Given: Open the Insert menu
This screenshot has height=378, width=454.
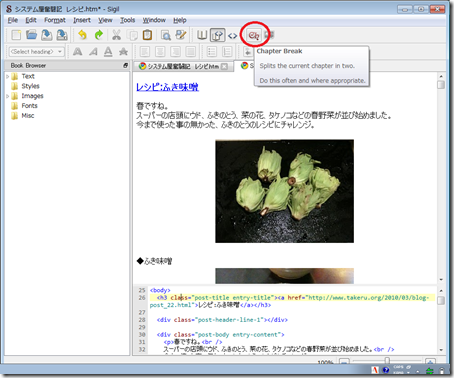Looking at the screenshot, I should pyautogui.click(x=82, y=20).
